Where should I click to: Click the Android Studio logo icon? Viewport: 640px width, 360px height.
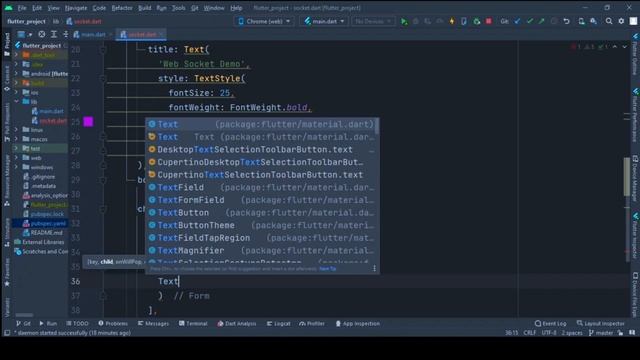8,7
